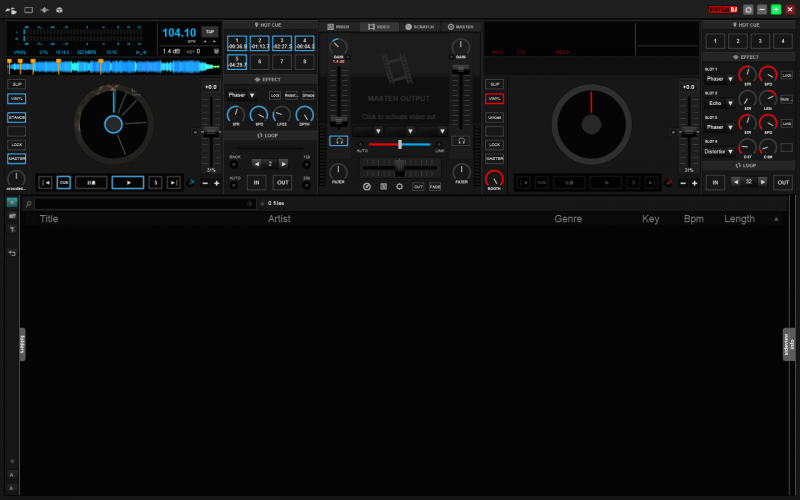Sort browser by Title column
The image size is (800, 500).
(x=49, y=219)
